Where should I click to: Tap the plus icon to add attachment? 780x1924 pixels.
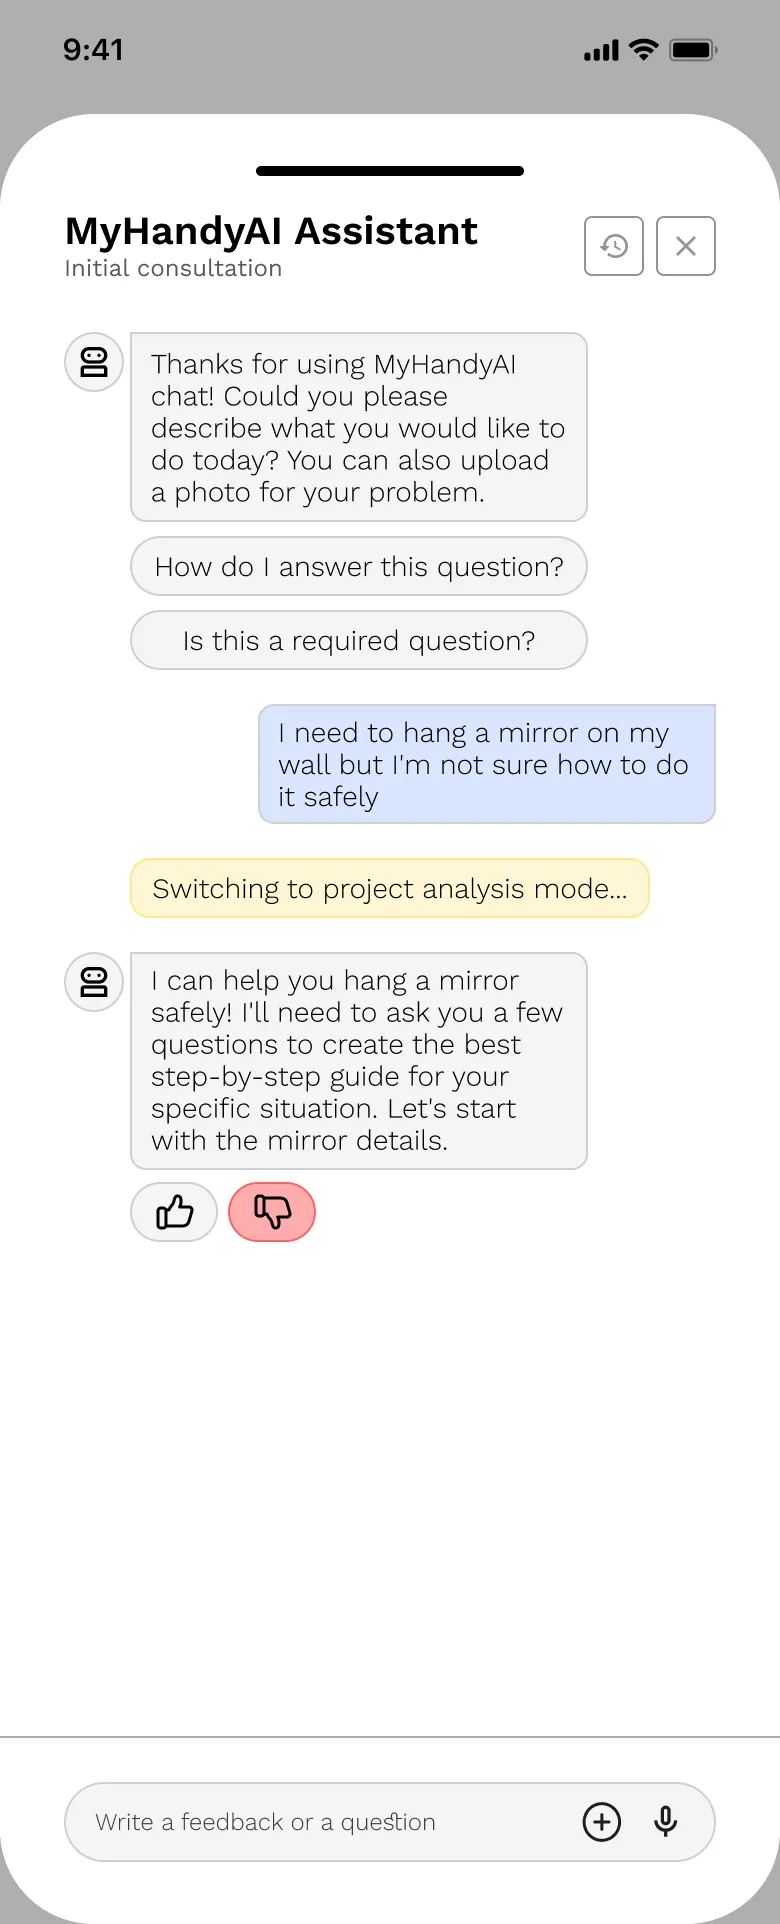click(602, 1822)
